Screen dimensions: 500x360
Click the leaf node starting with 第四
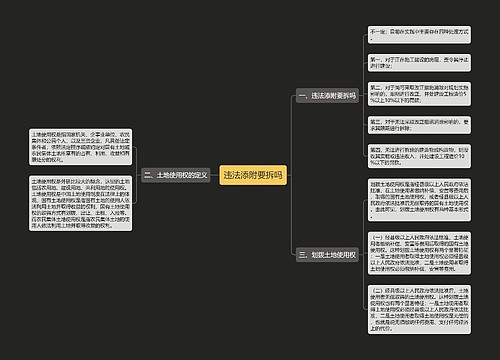[419, 156]
